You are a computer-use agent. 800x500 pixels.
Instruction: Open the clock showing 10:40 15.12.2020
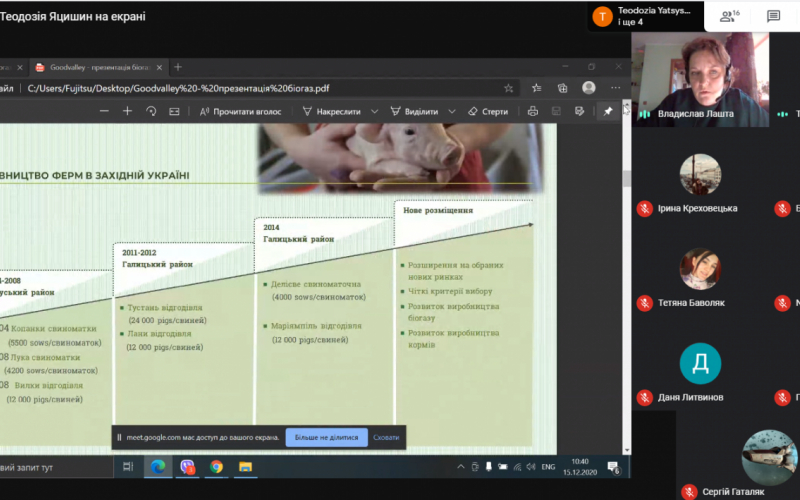580,467
